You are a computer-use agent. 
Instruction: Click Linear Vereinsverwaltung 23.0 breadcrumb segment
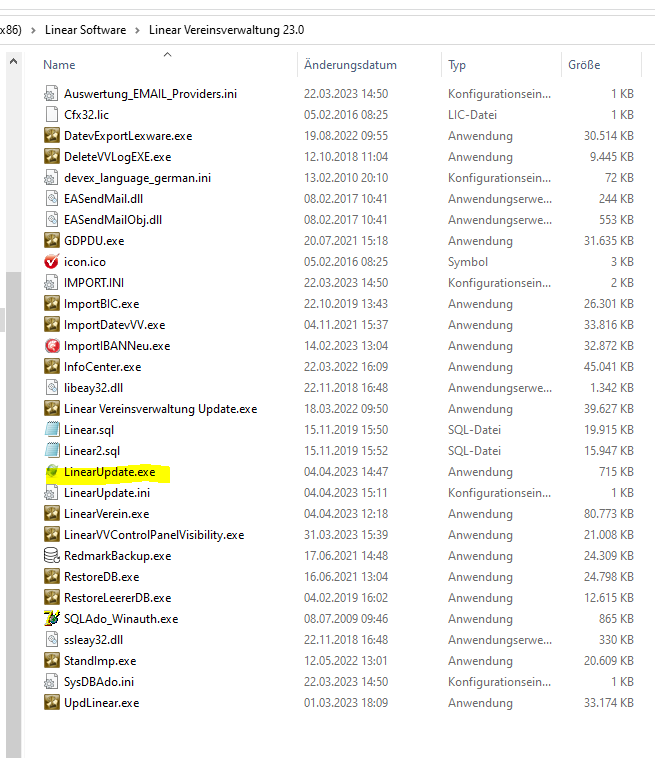coord(226,30)
